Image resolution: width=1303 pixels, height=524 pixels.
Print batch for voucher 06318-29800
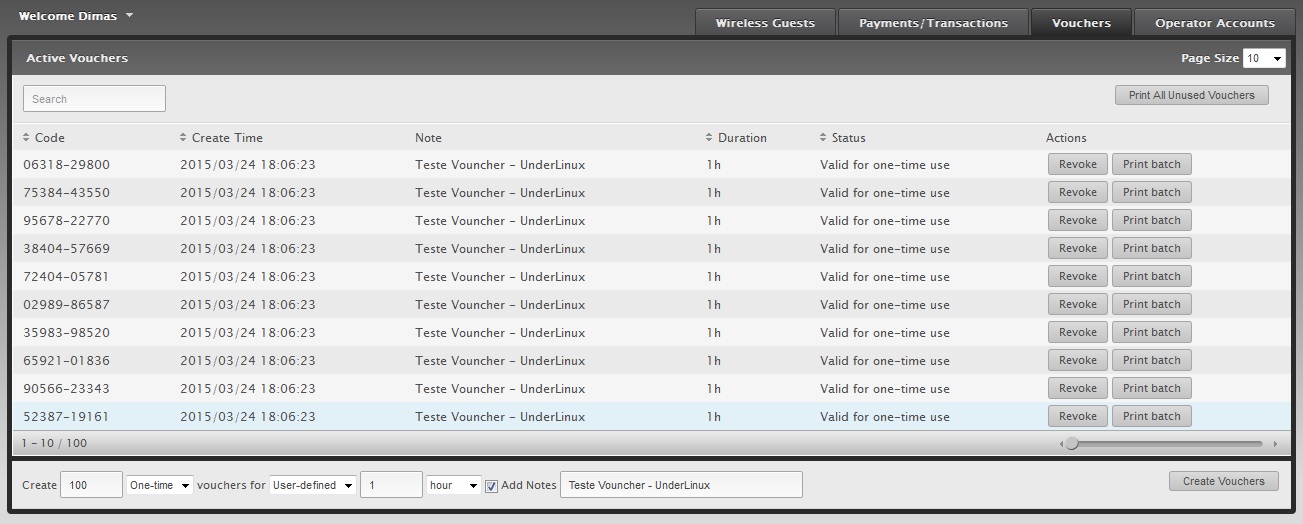pyautogui.click(x=1152, y=164)
